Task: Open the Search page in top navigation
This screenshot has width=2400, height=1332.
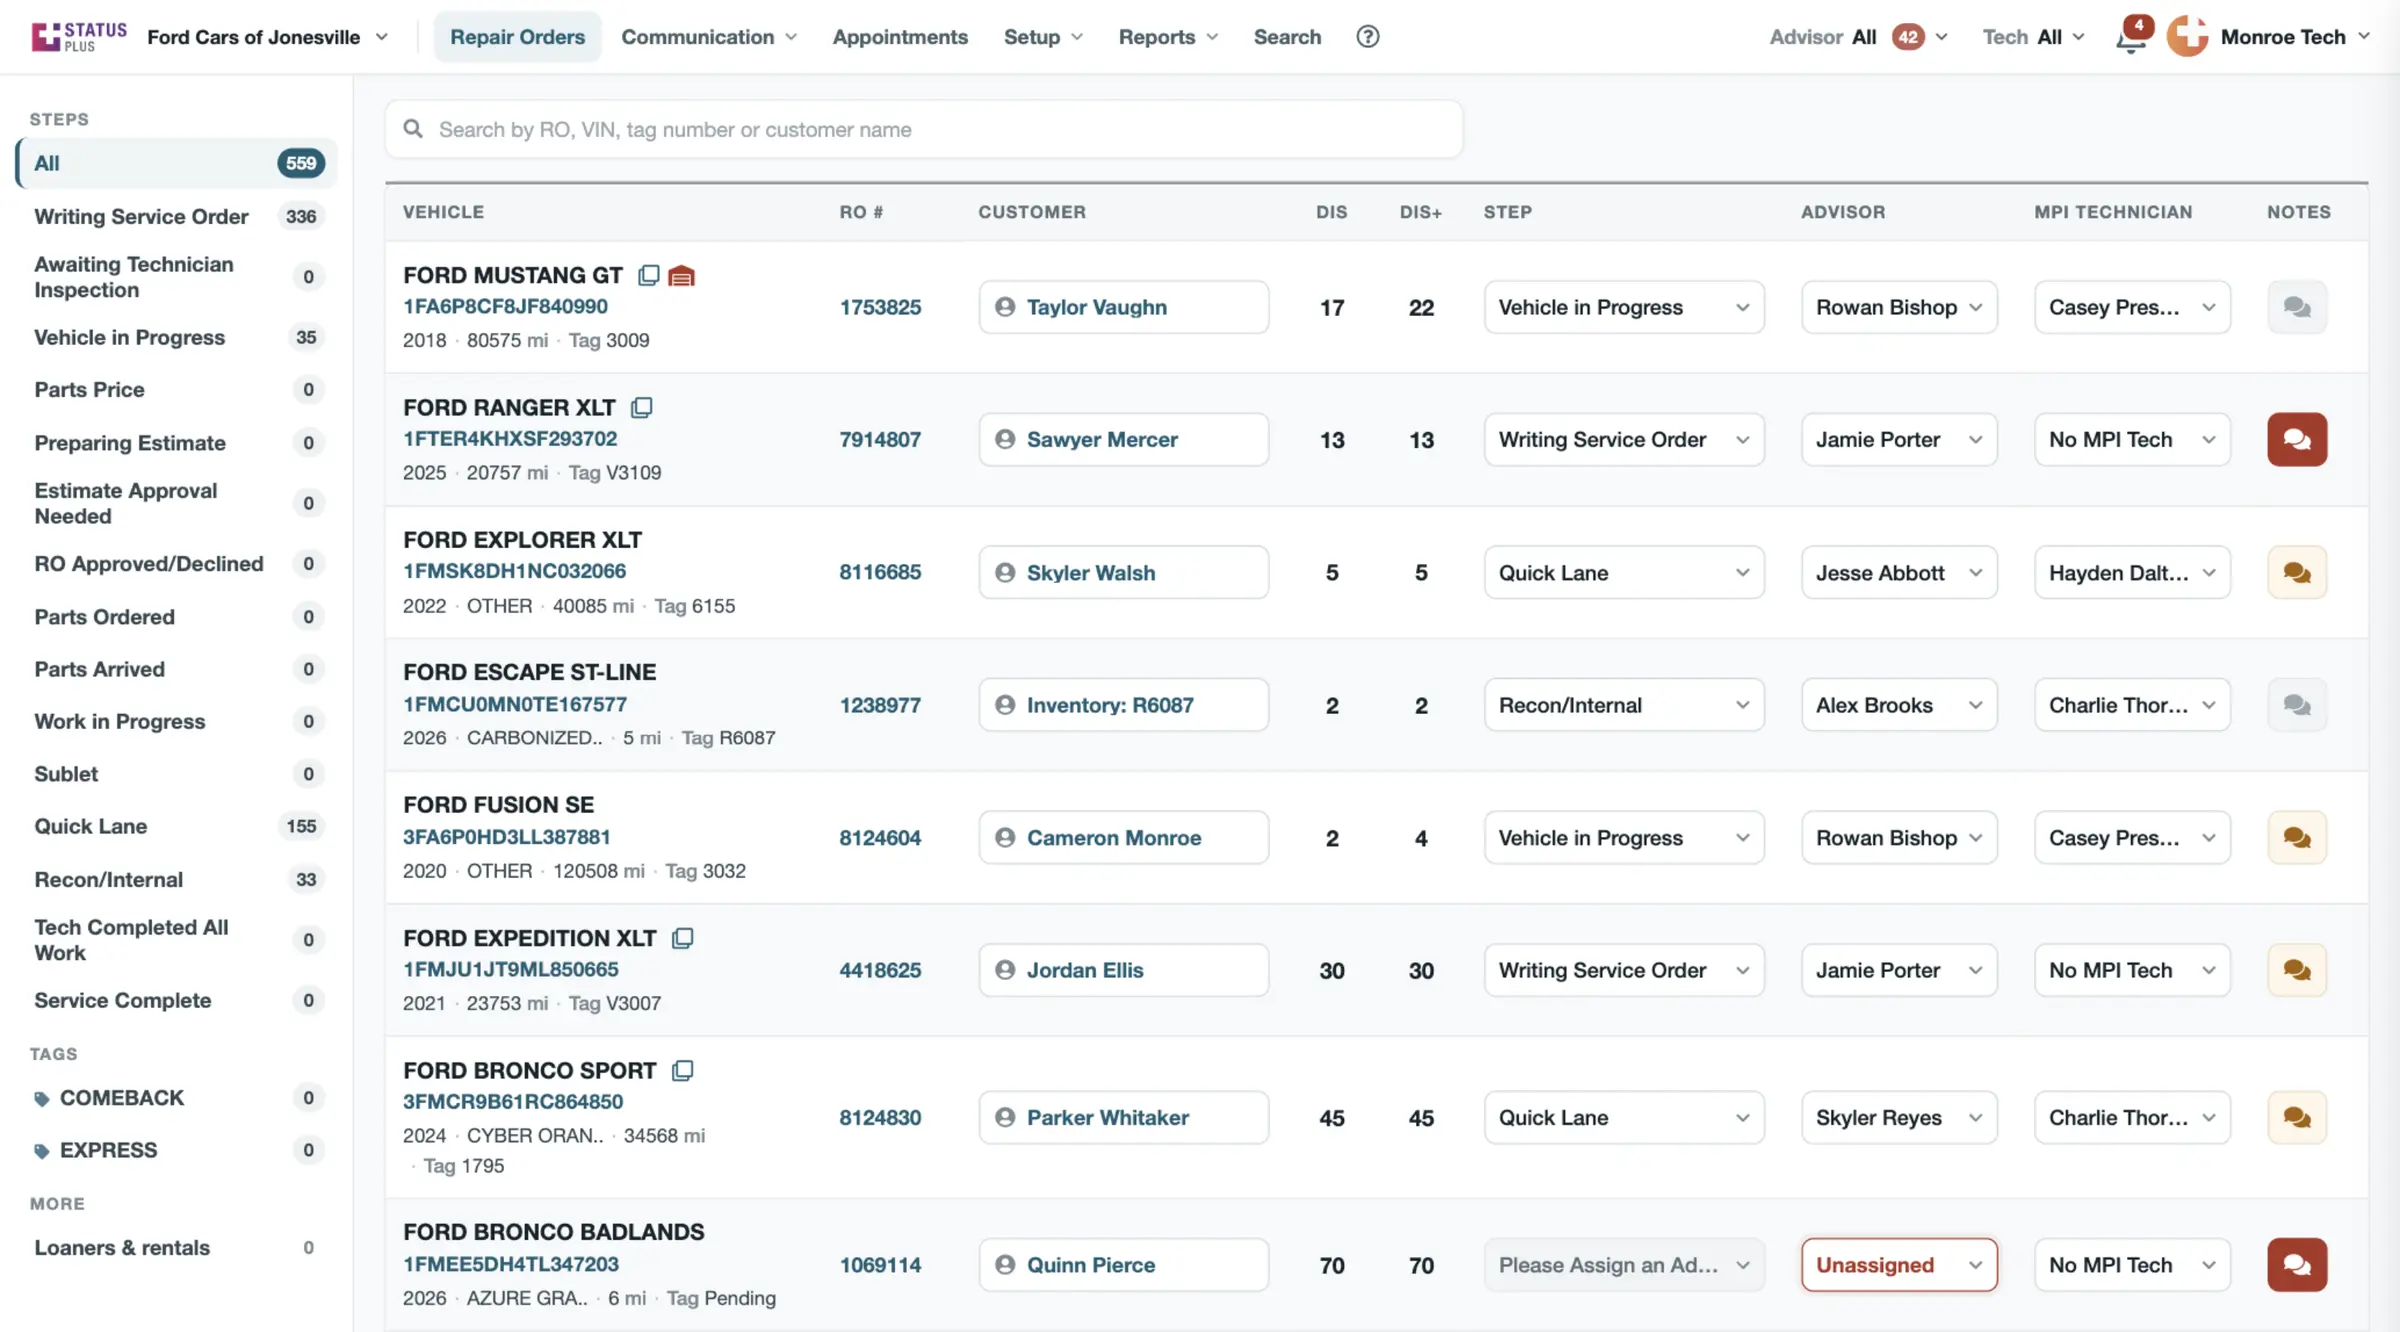Action: pos(1287,37)
